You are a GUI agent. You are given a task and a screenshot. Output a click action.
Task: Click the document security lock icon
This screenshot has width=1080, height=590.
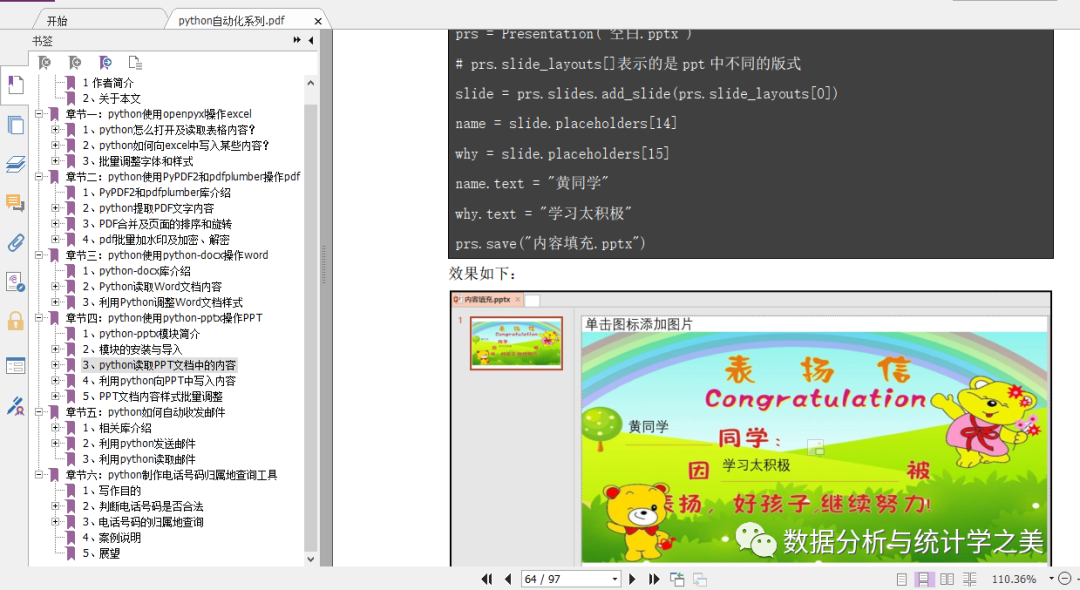click(15, 323)
